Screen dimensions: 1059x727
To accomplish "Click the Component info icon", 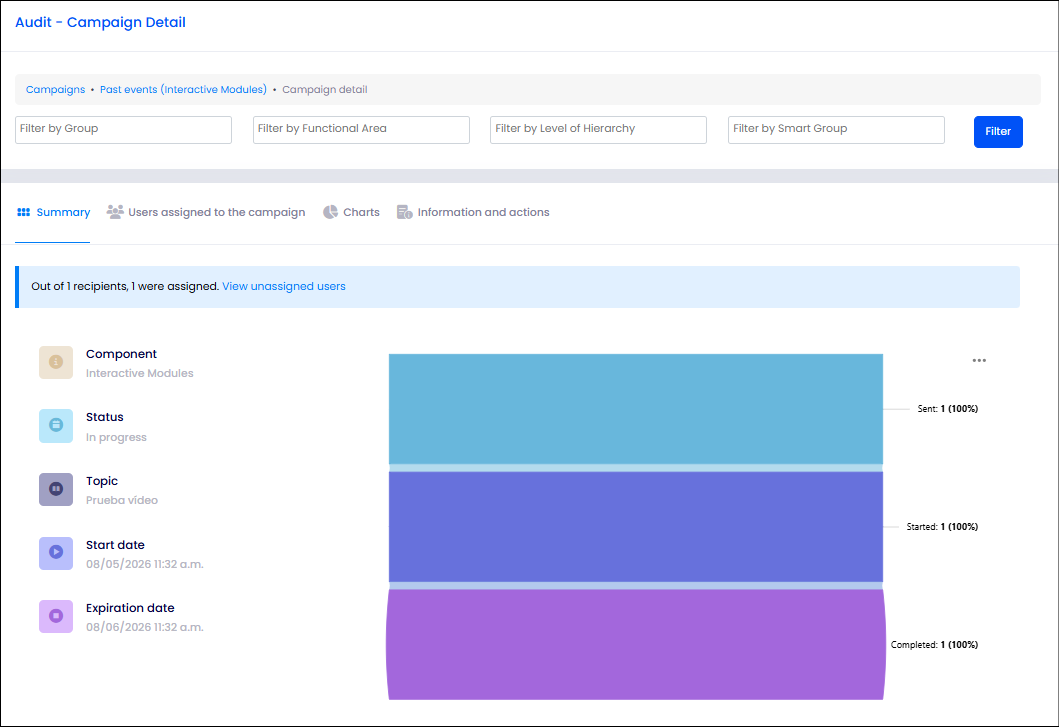I will (x=56, y=362).
